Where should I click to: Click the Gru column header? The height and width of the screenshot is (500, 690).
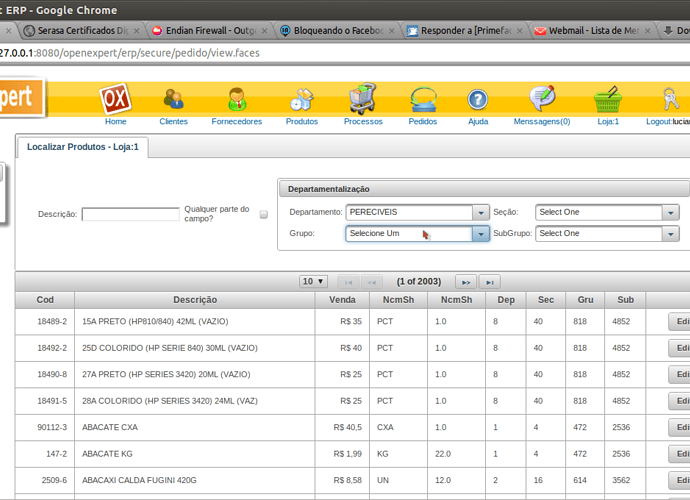point(585,300)
